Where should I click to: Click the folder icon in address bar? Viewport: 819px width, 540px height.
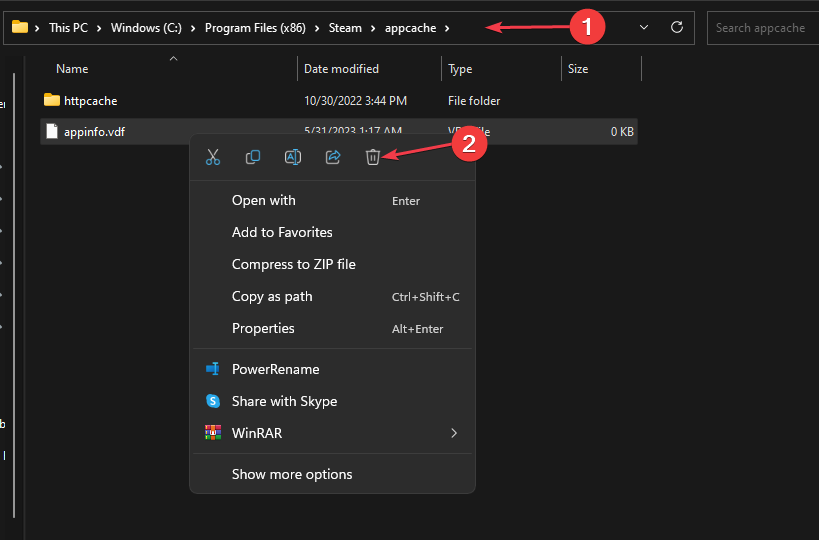(x=20, y=27)
